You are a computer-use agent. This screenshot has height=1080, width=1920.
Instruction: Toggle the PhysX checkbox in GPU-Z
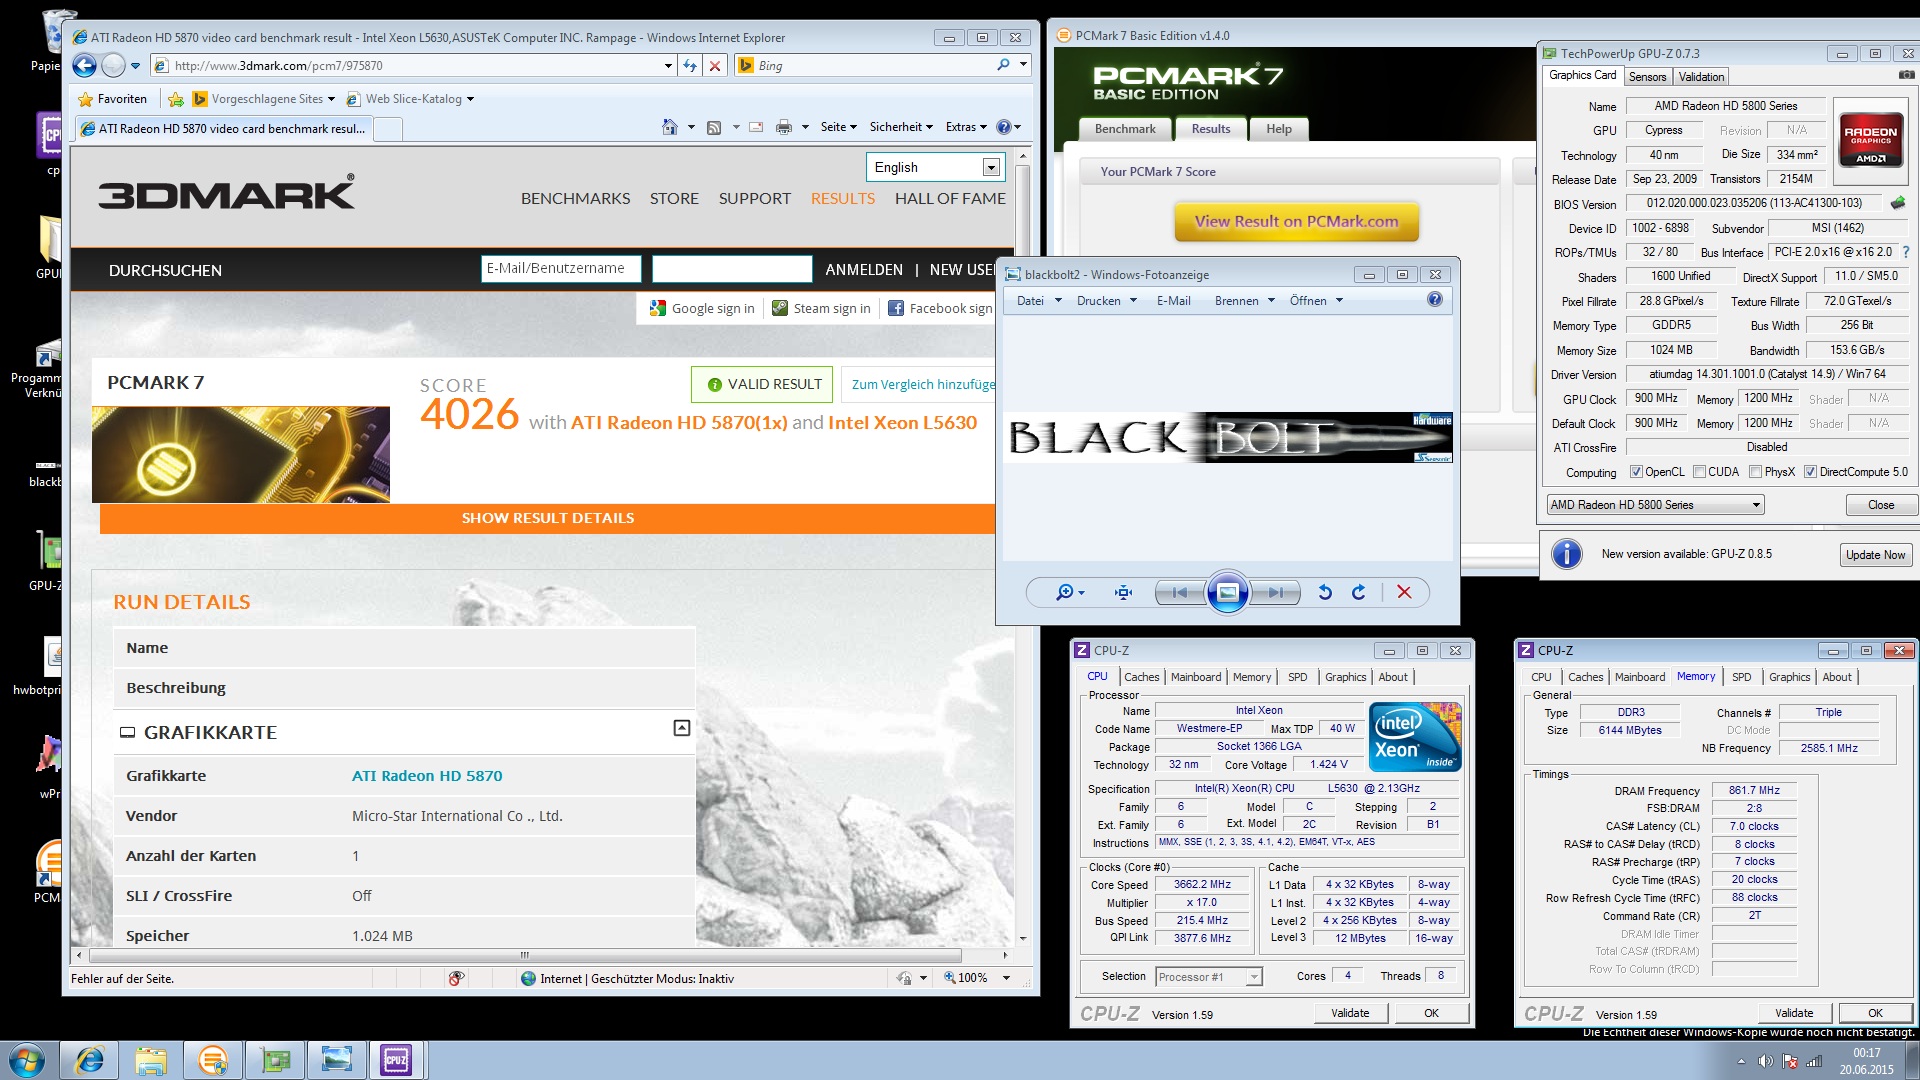[1755, 472]
